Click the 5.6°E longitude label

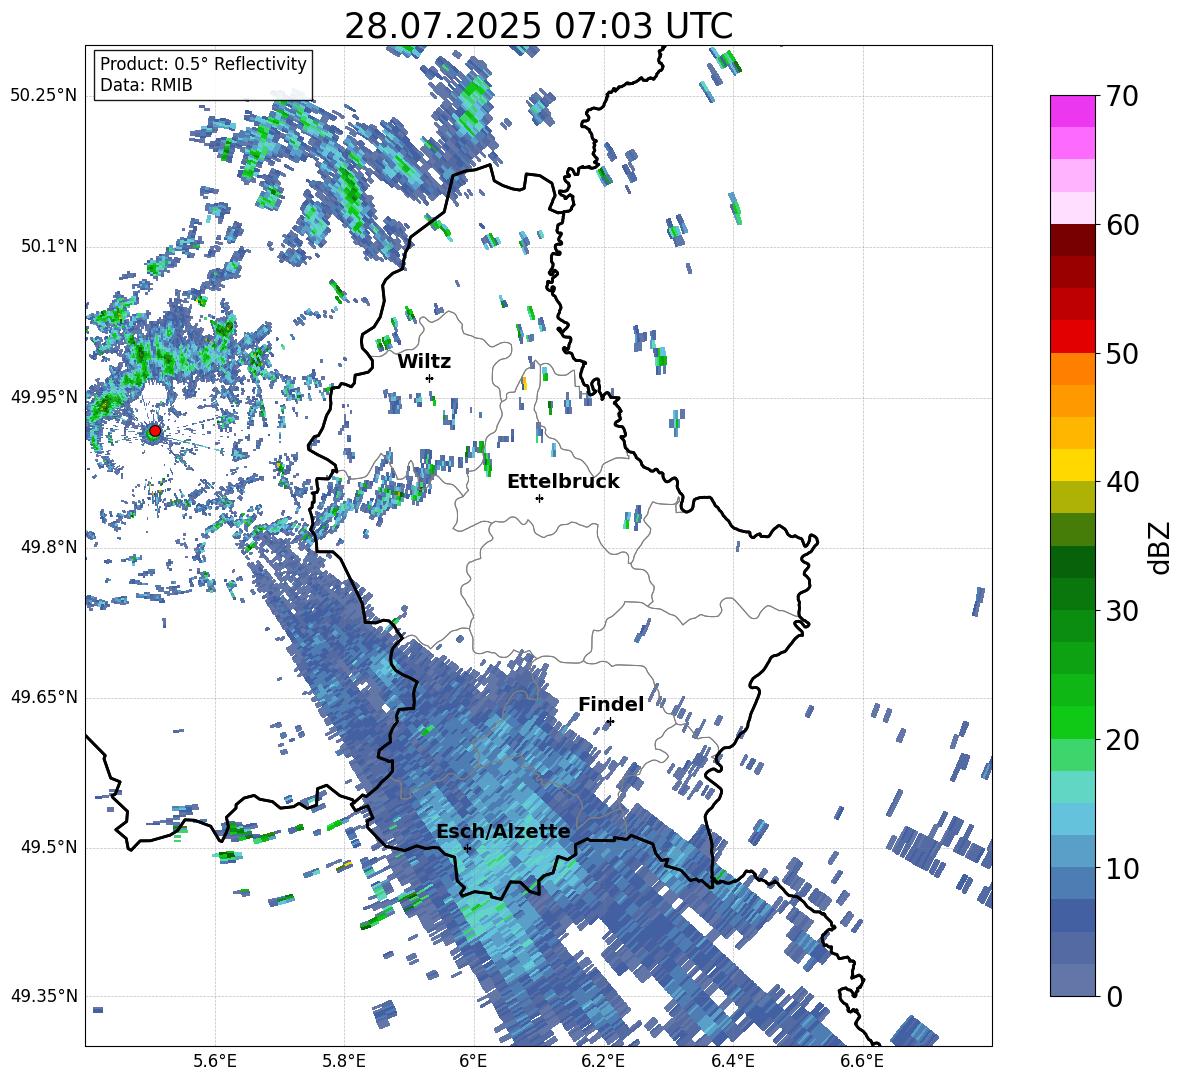click(215, 1062)
